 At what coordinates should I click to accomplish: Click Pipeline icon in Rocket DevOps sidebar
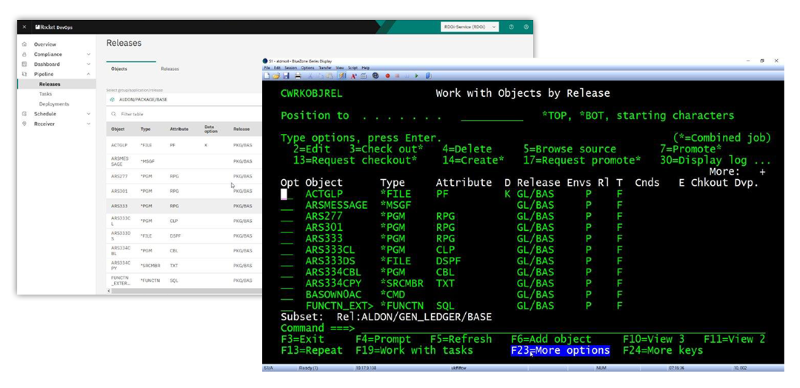point(24,74)
